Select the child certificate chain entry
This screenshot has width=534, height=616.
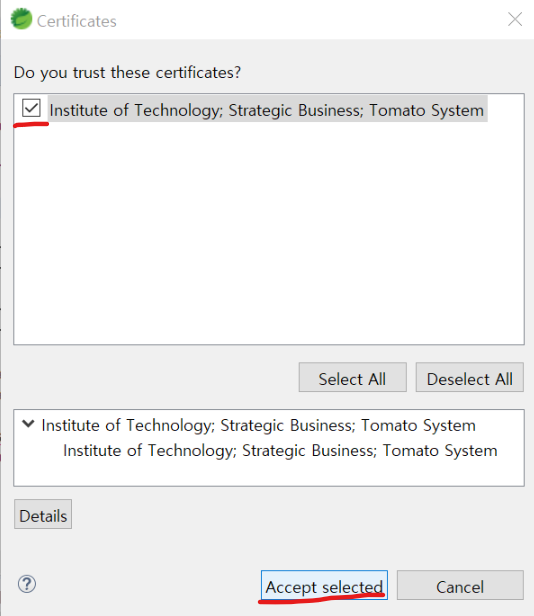click(x=280, y=451)
